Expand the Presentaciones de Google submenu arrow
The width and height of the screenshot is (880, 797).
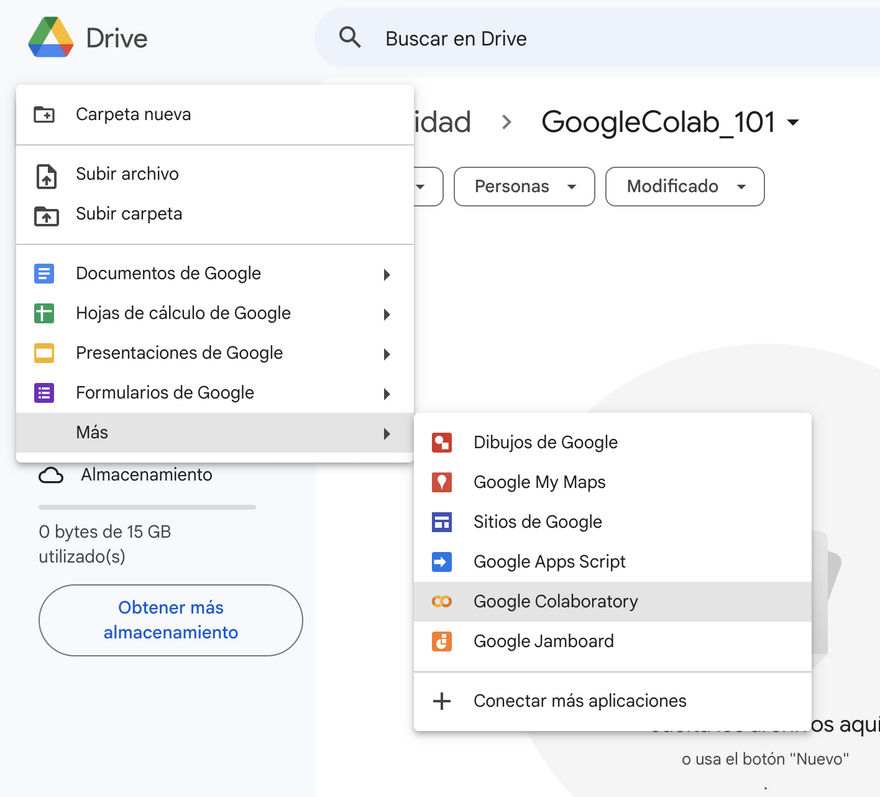click(x=387, y=354)
